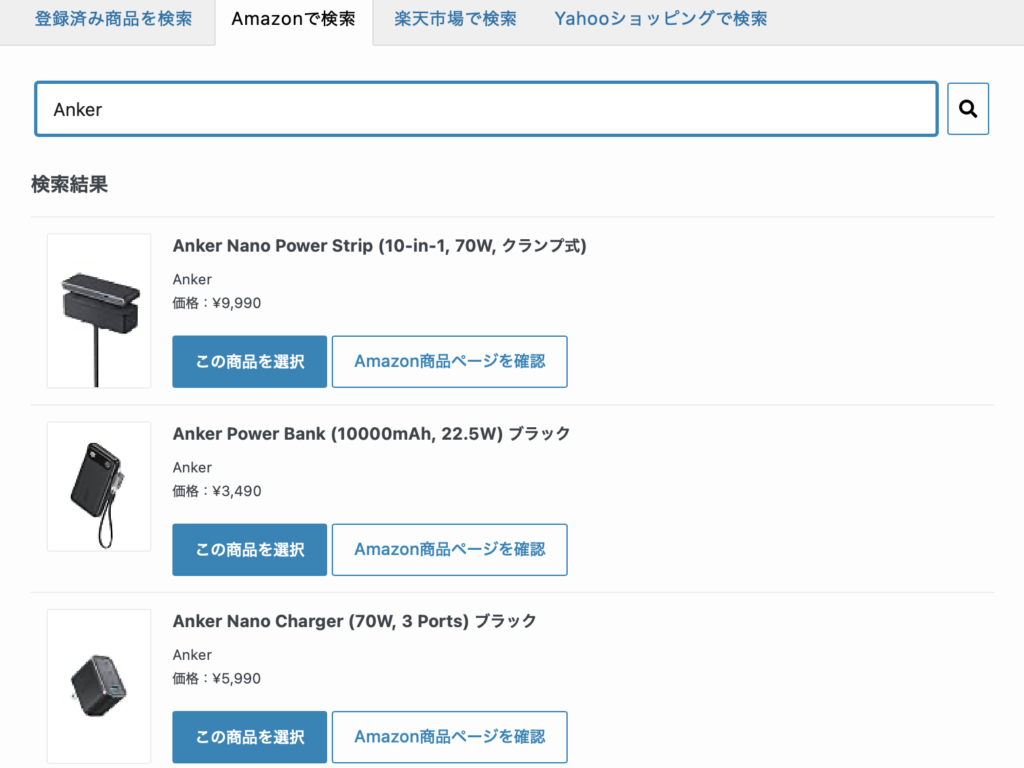Click the Anker Nano Charger thumbnail image
Viewport: 1024px width, 768px height.
coord(99,686)
